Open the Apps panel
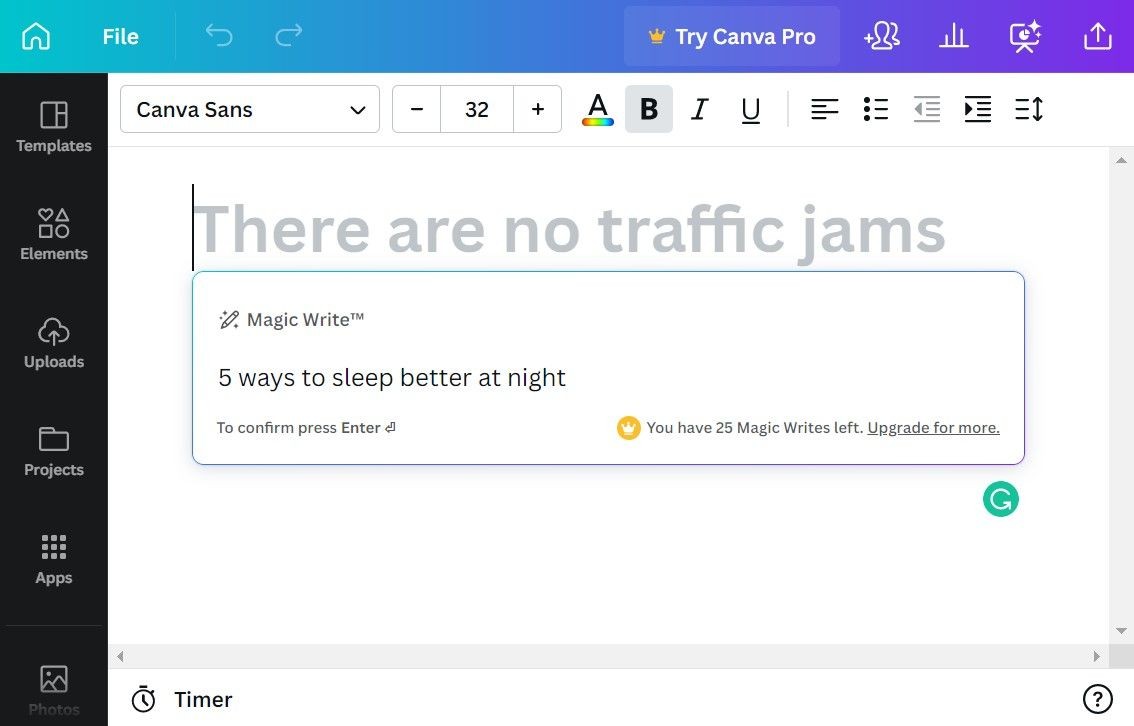1134x726 pixels. (x=54, y=559)
